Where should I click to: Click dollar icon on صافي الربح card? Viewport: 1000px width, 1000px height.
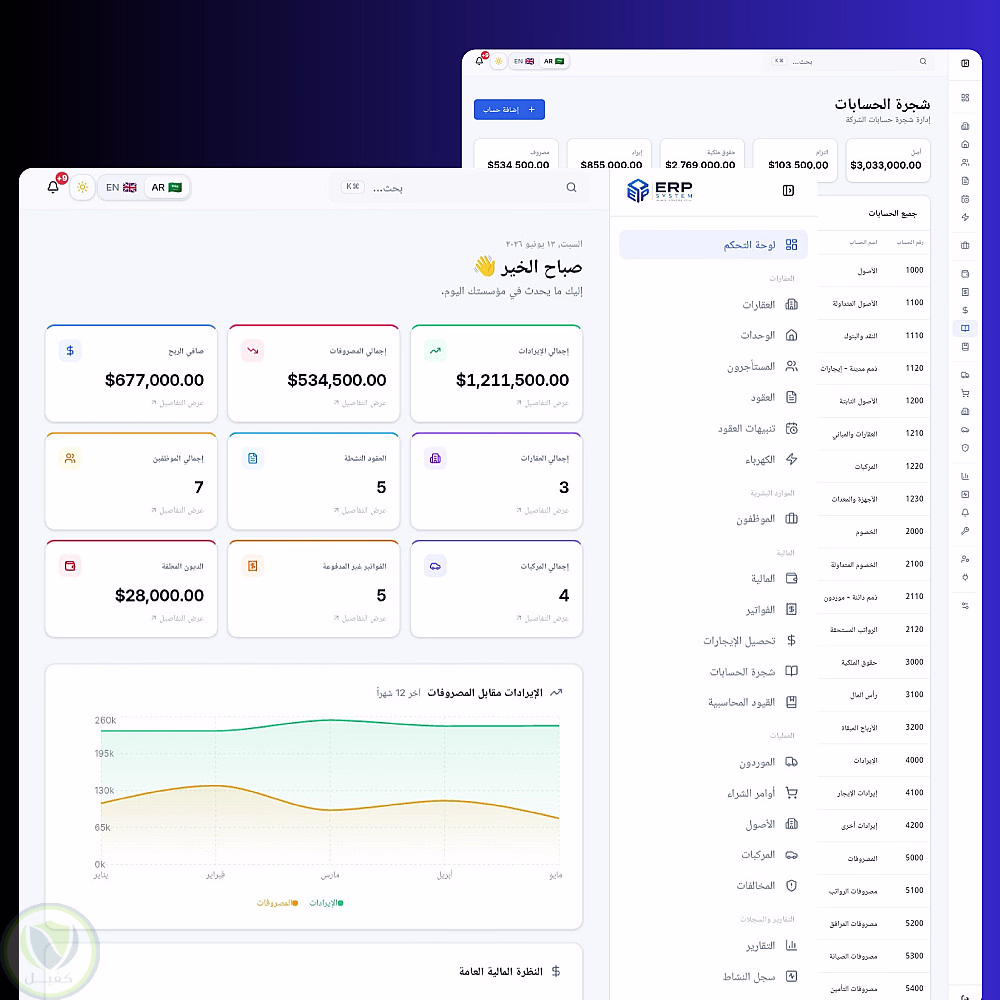point(70,351)
